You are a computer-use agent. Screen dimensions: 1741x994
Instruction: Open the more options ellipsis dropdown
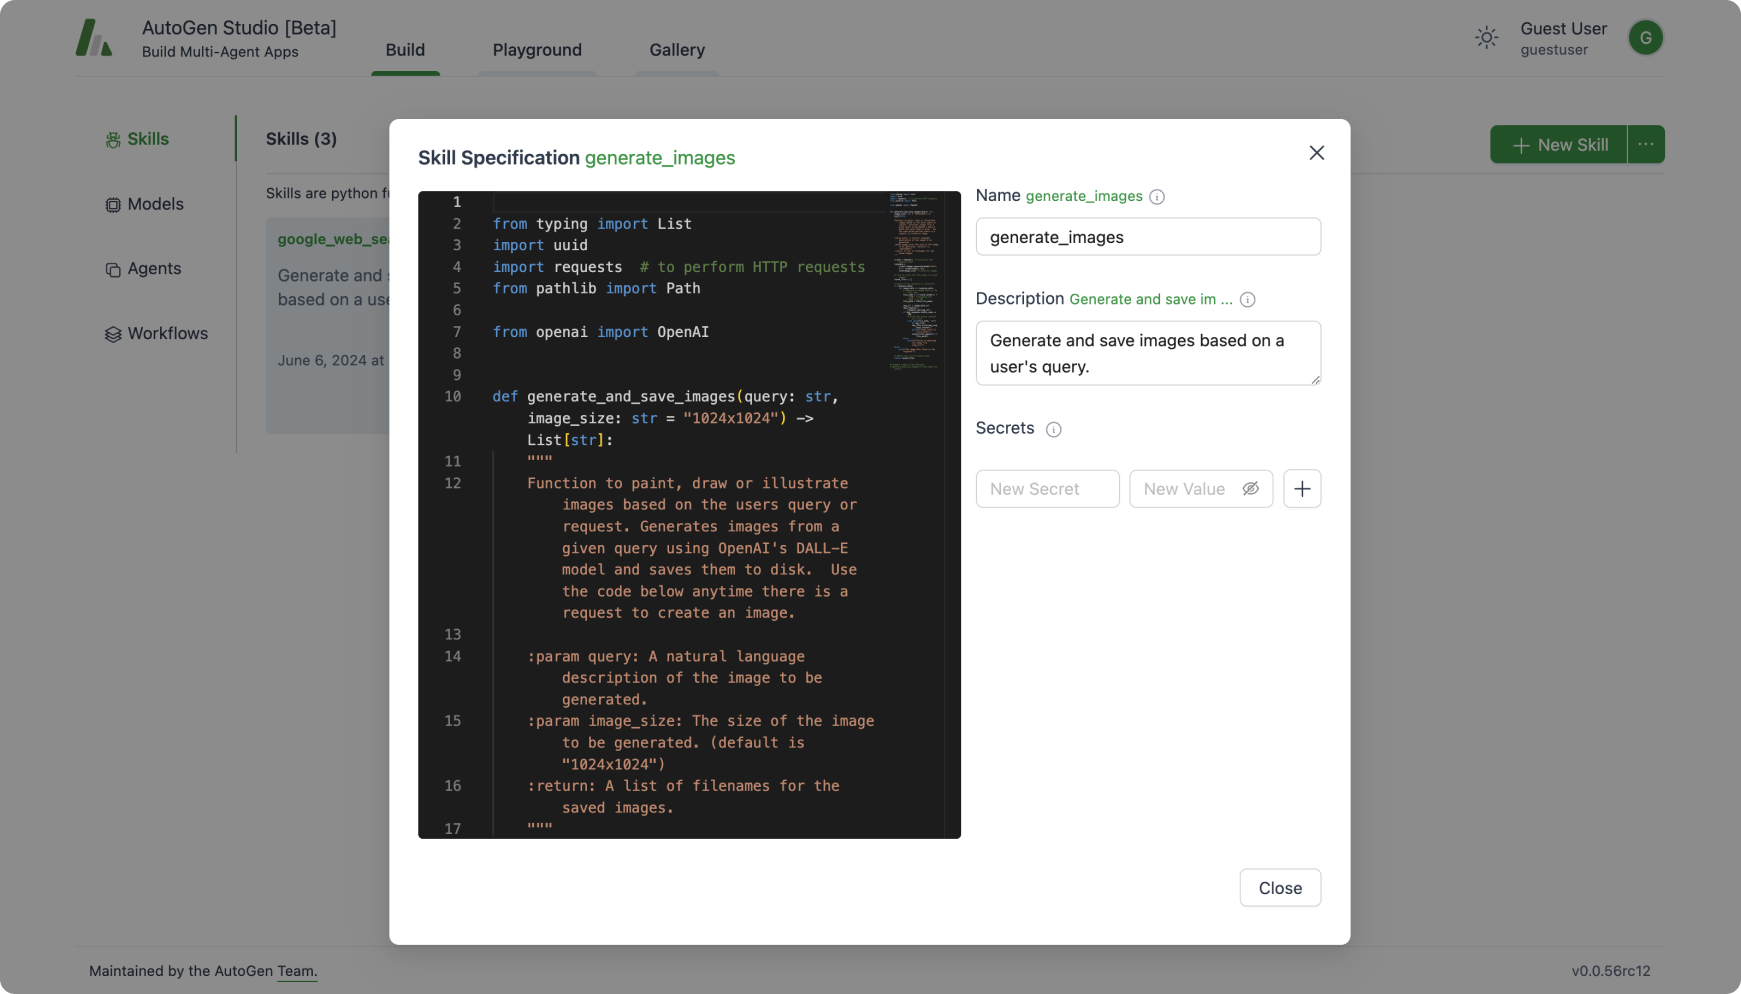1646,145
